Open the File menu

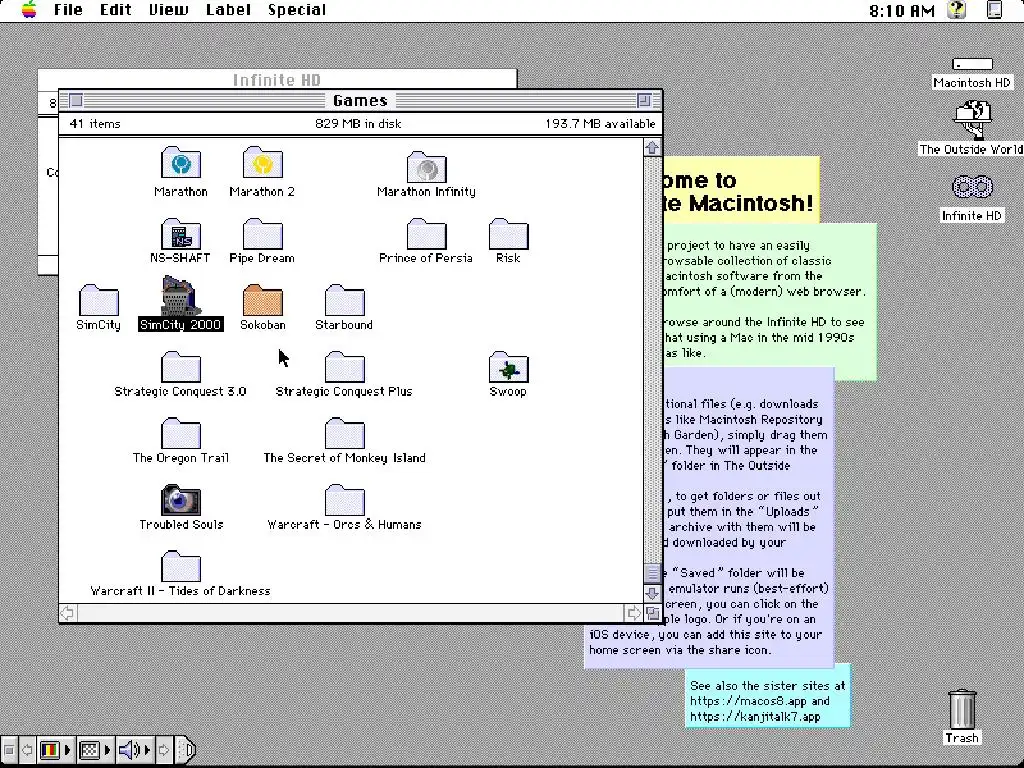point(68,10)
